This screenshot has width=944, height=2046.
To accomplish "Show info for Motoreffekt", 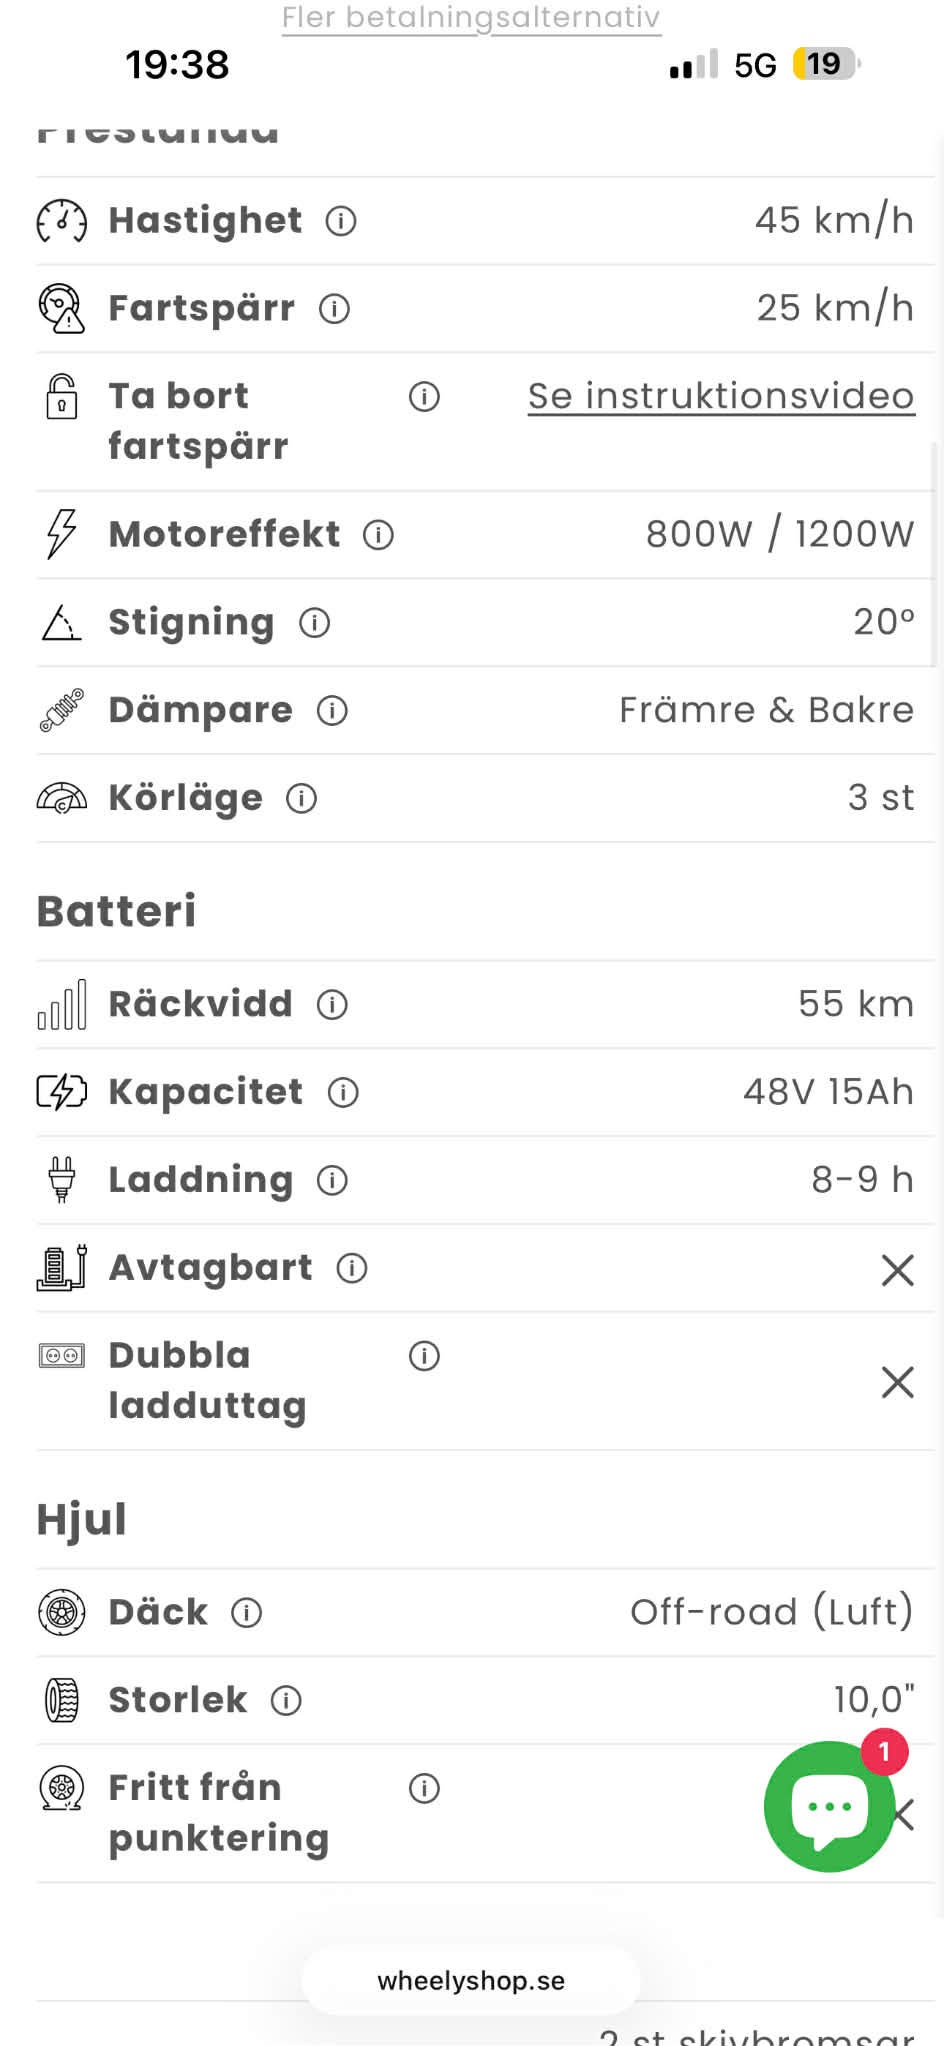I will click(x=378, y=535).
